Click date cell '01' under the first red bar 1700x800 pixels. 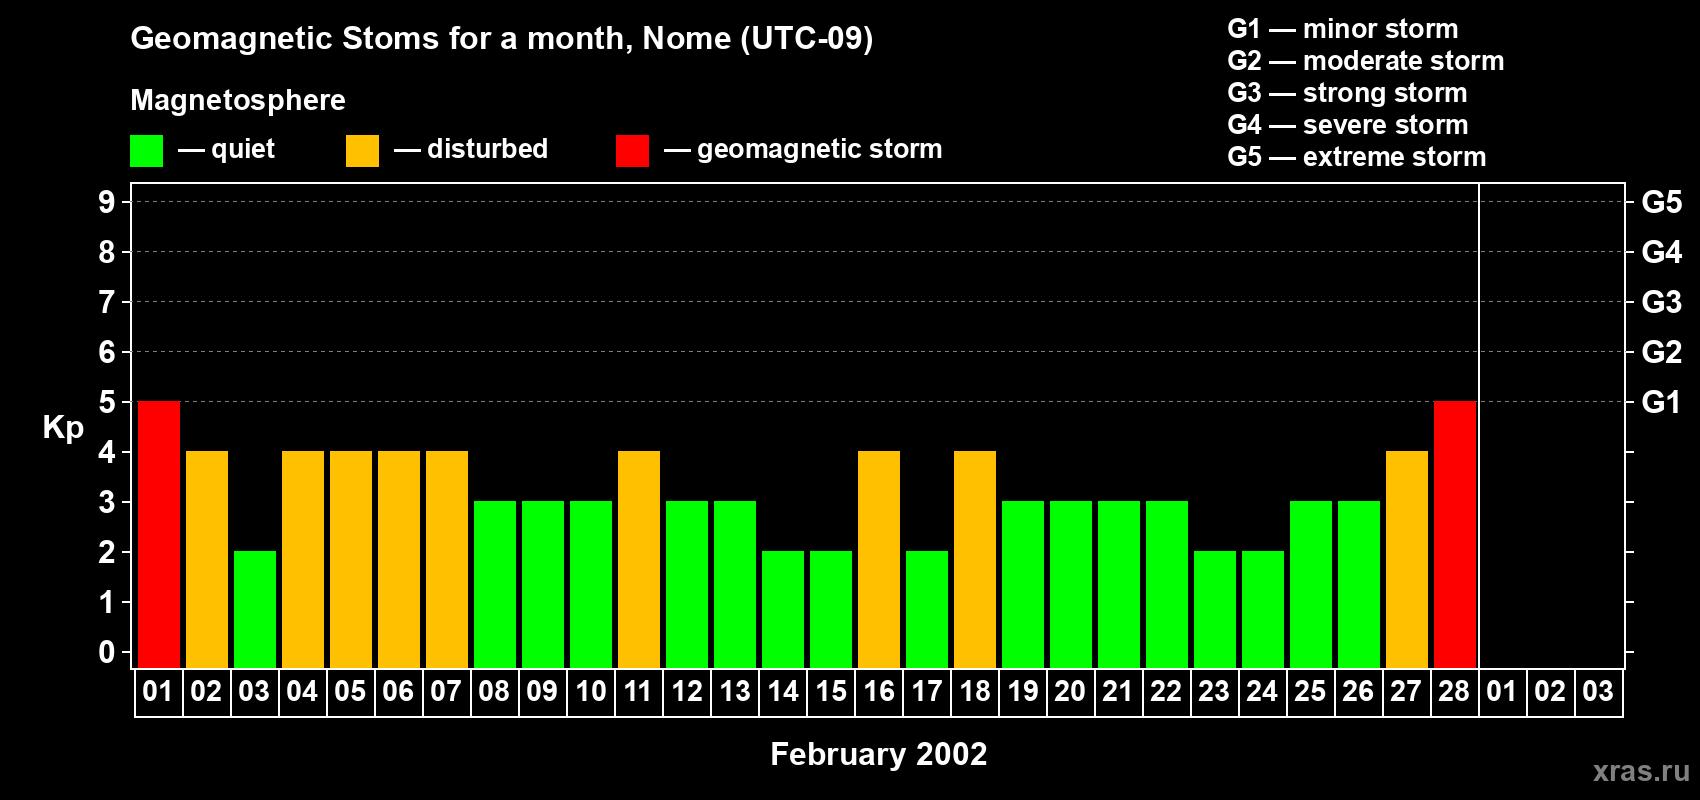(x=159, y=692)
